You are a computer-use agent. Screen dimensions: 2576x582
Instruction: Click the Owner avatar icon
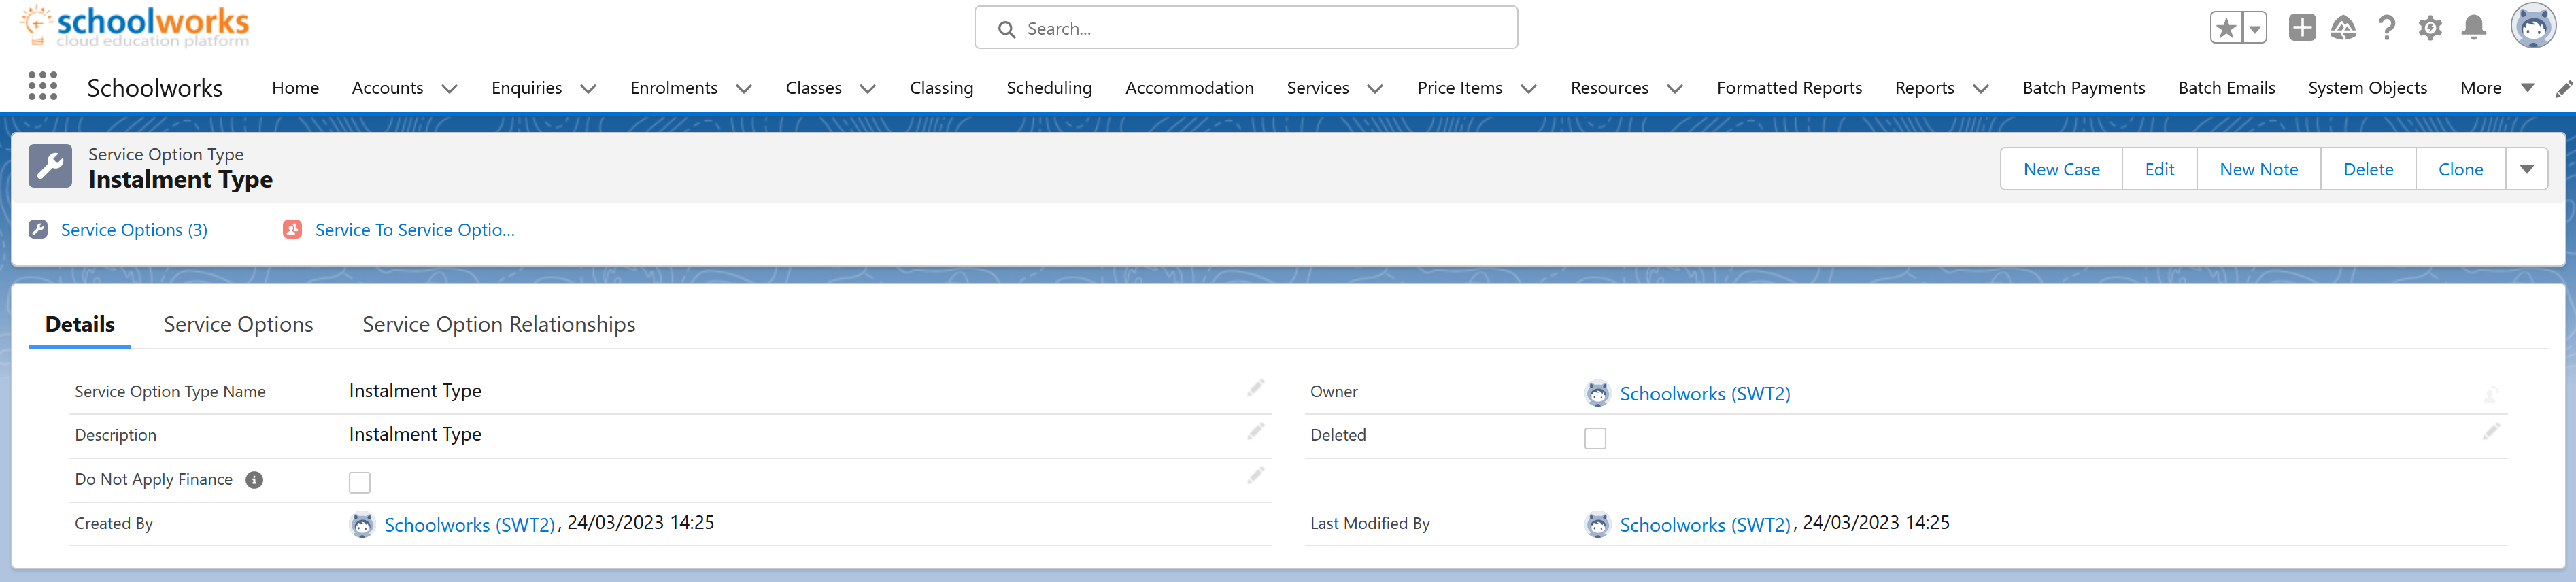tap(1598, 394)
